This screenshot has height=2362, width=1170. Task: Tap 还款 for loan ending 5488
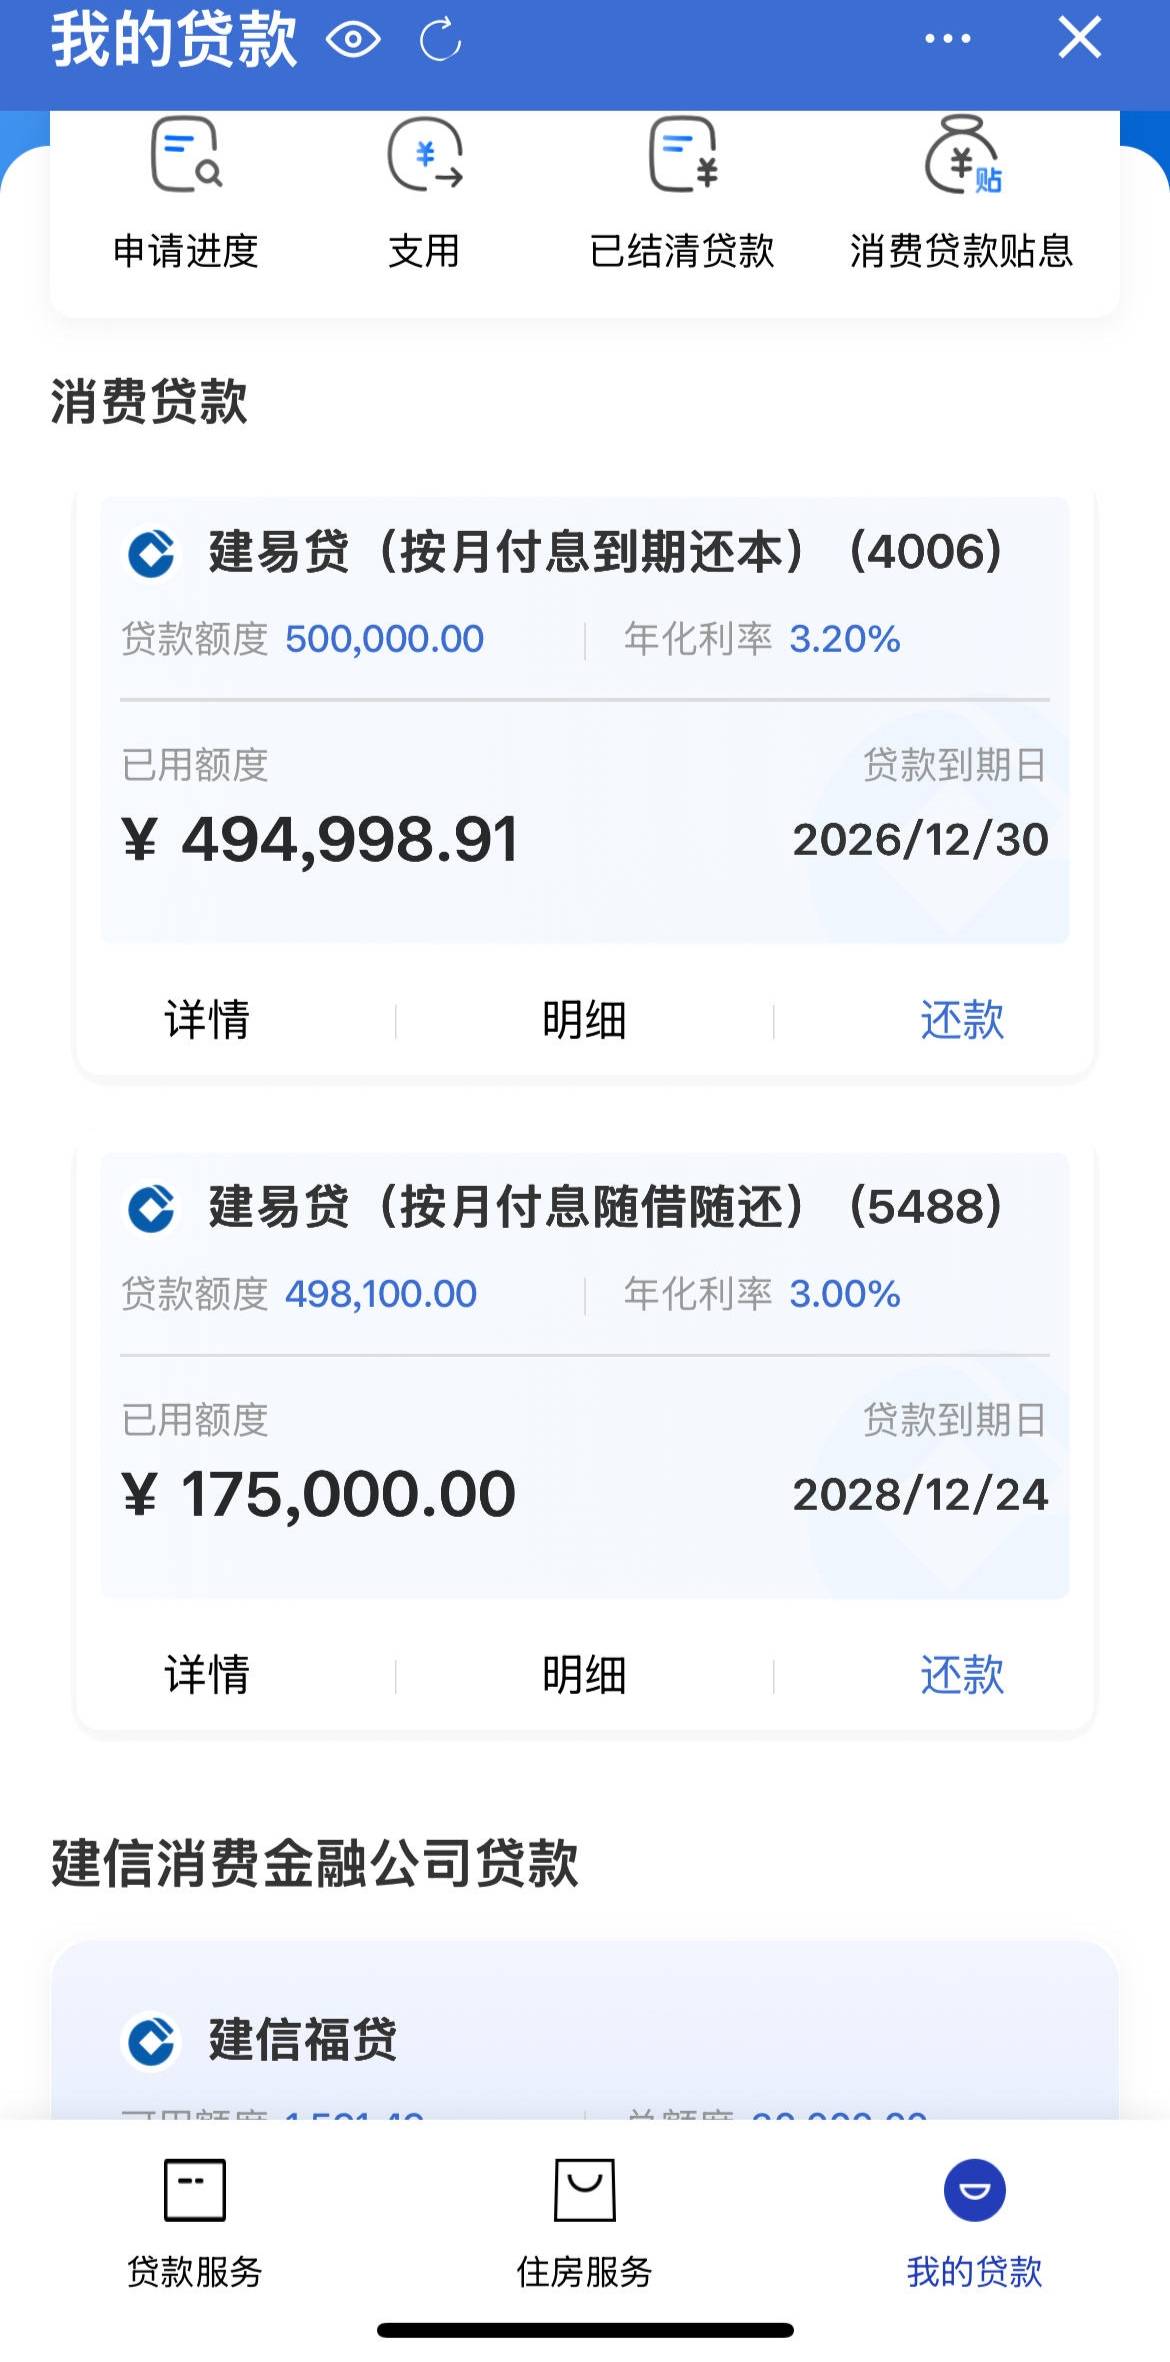tap(962, 1675)
